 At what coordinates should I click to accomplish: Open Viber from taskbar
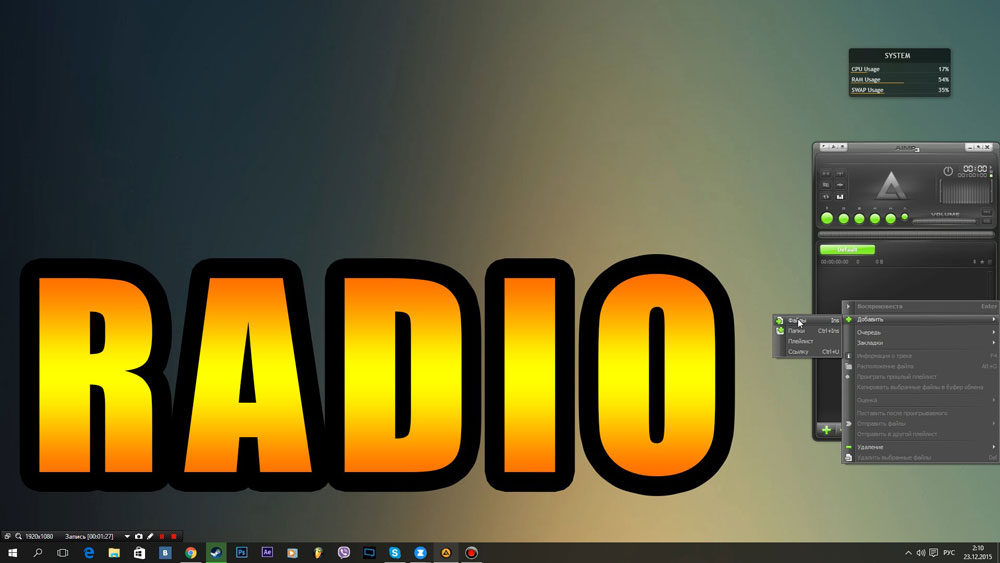(344, 553)
